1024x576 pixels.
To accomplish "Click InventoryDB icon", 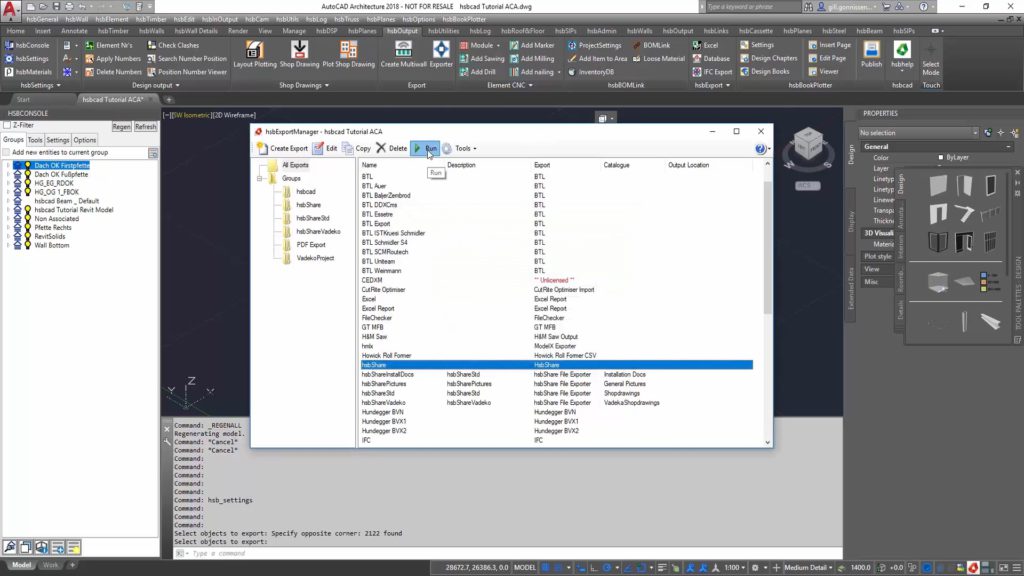I will coord(591,72).
